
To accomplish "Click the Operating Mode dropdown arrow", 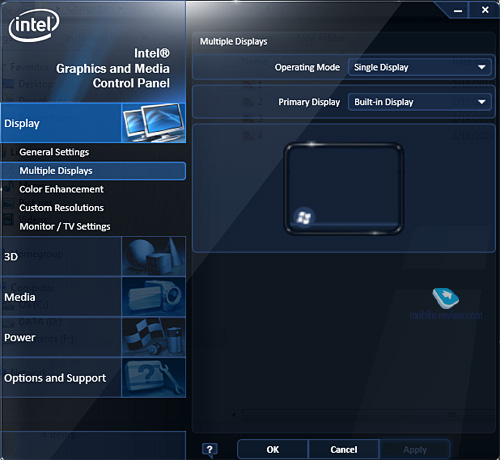I will (x=482, y=67).
